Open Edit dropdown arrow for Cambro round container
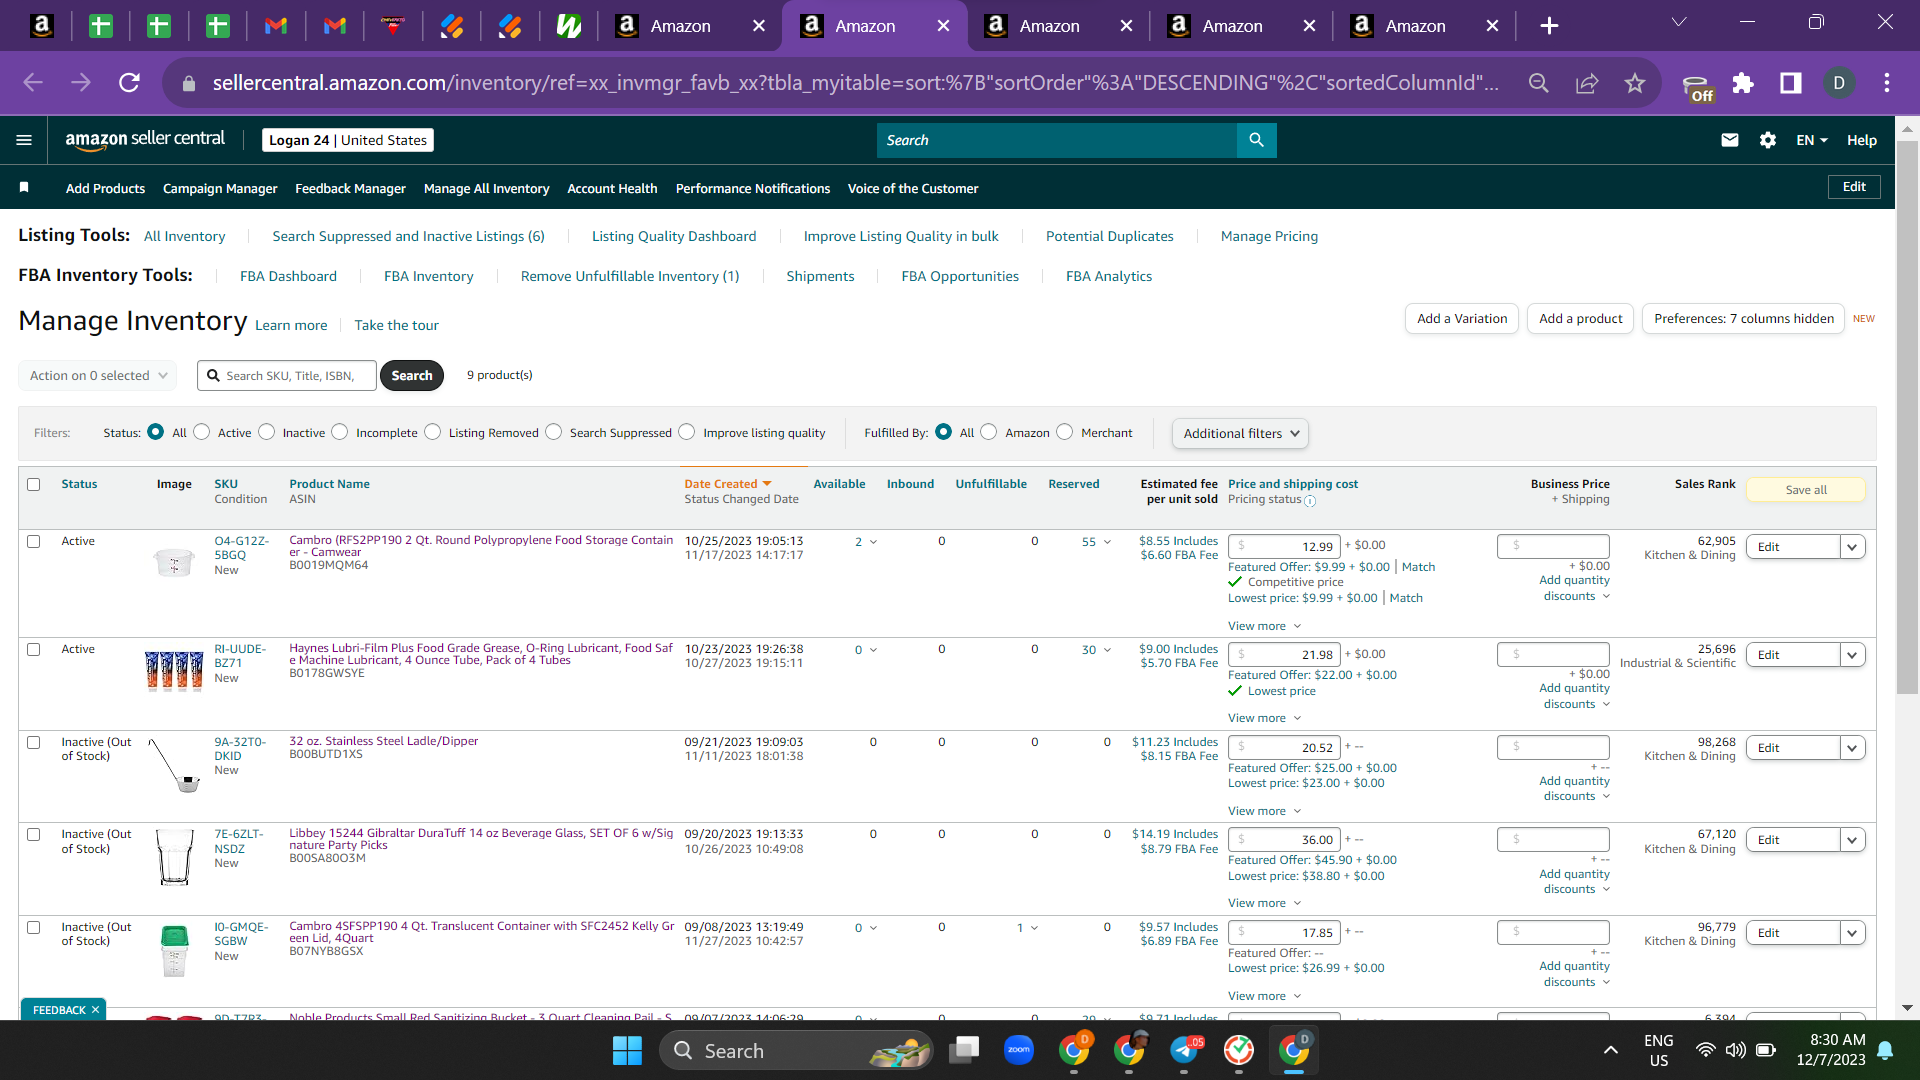Viewport: 1920px width, 1080px height. pos(1852,547)
